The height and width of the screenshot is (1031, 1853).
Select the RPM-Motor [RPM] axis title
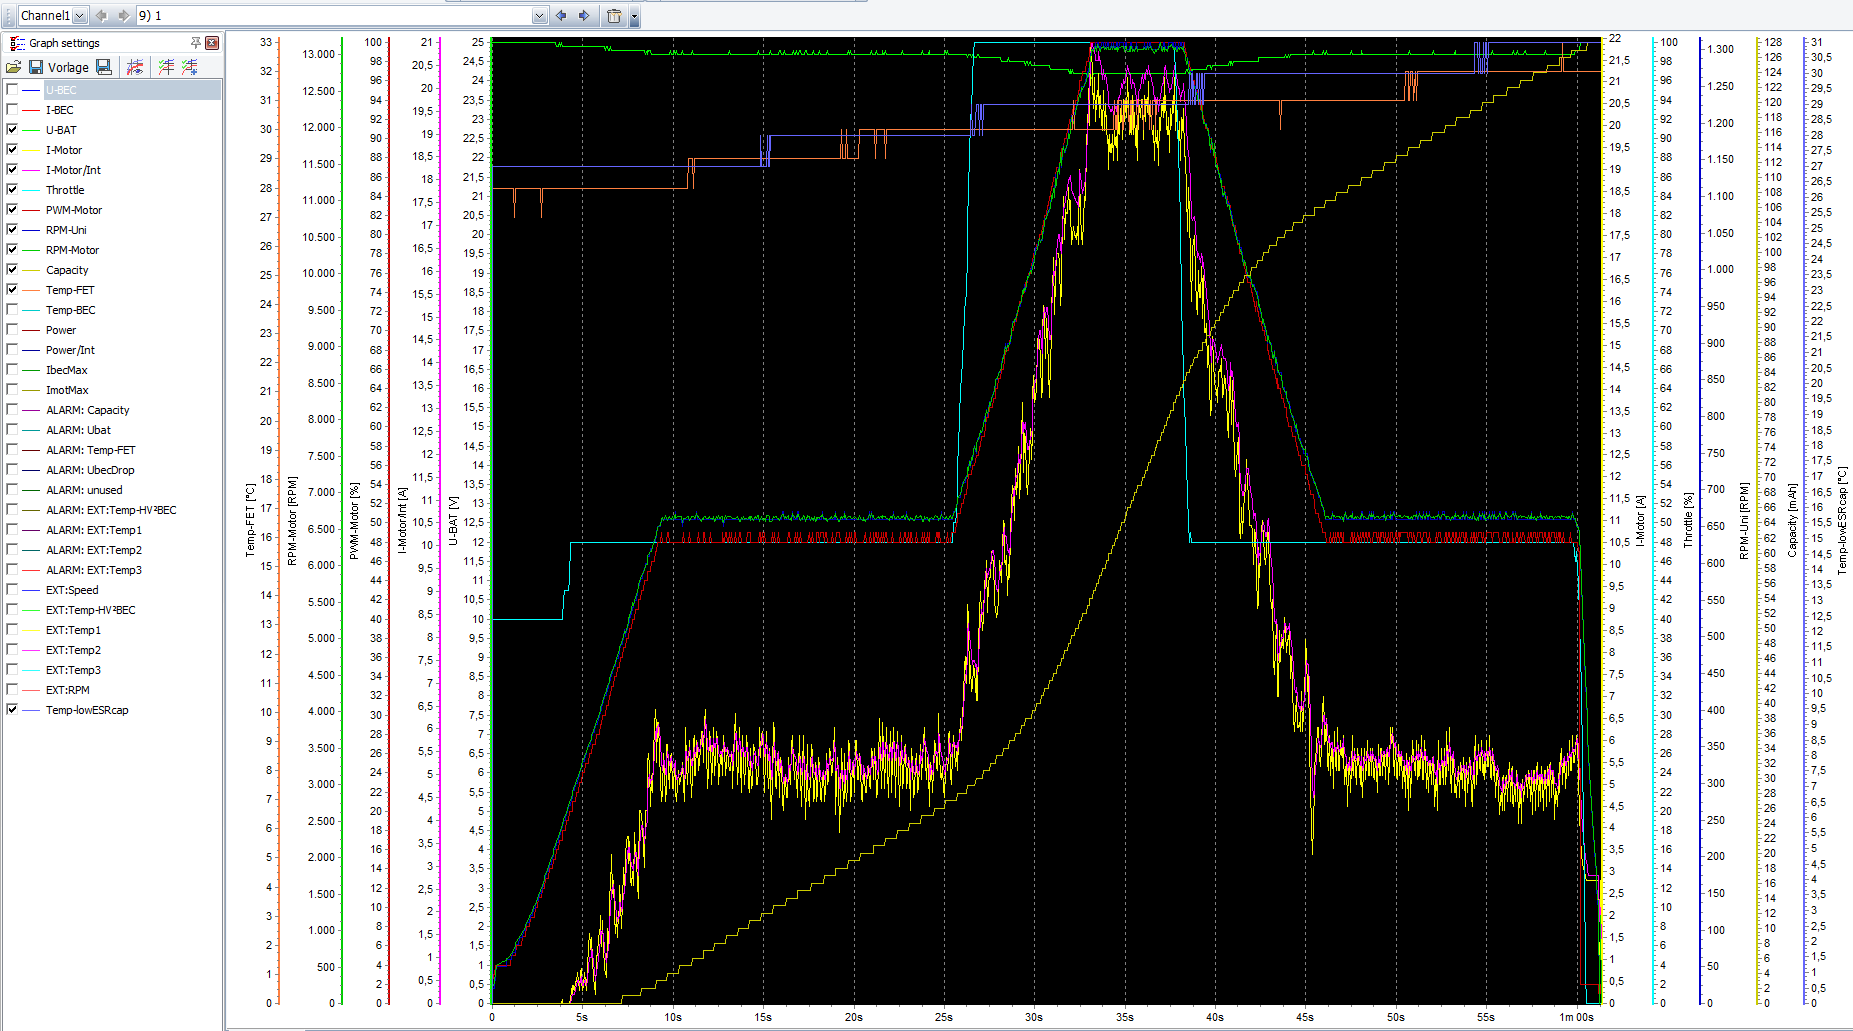point(292,520)
